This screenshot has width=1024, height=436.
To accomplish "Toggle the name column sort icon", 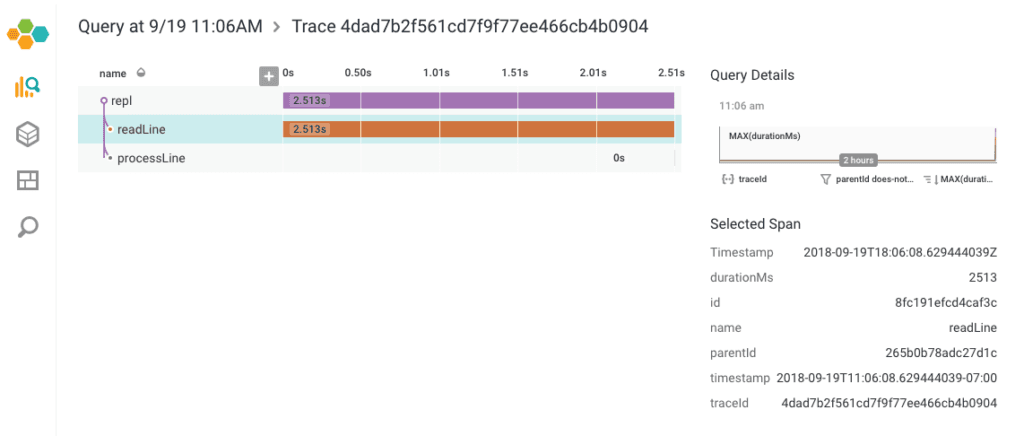I will click(142, 73).
